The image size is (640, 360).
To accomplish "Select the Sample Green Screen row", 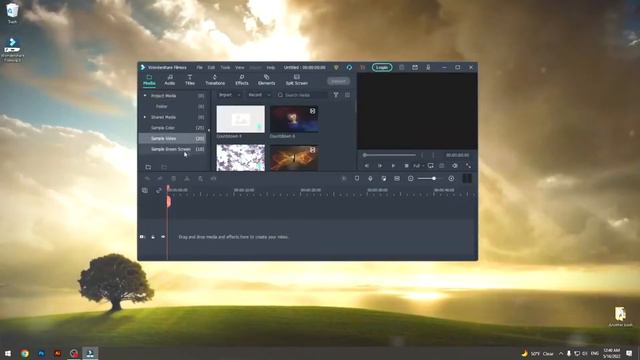I will click(x=172, y=149).
